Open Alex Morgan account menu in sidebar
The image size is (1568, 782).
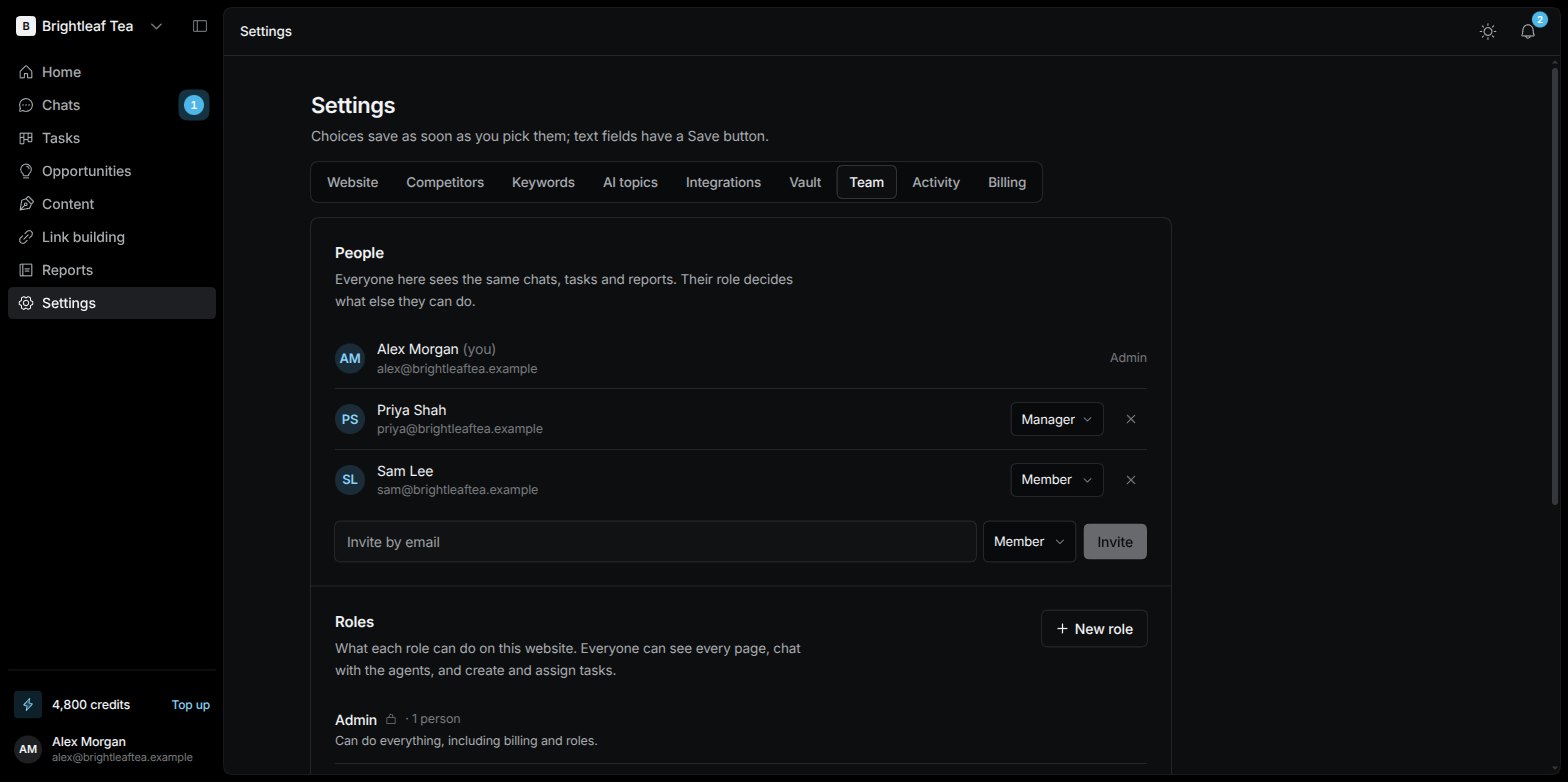click(x=112, y=749)
